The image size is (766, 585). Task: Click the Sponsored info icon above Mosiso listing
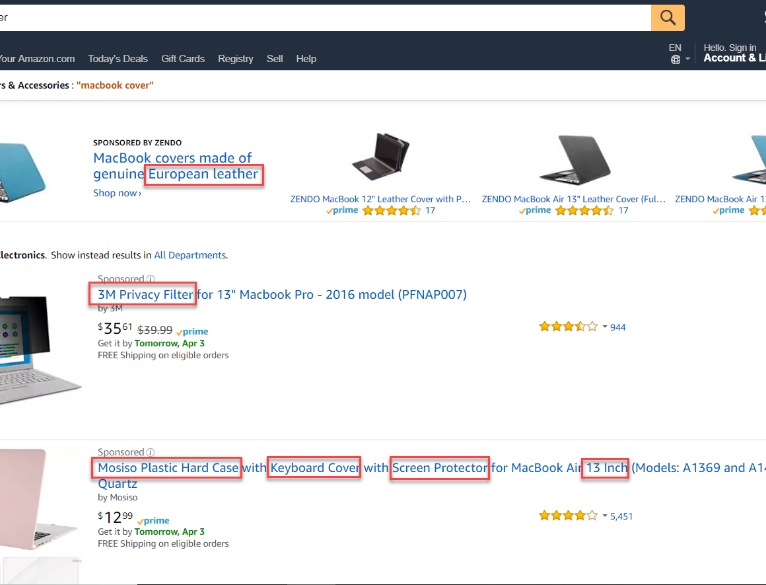click(151, 452)
